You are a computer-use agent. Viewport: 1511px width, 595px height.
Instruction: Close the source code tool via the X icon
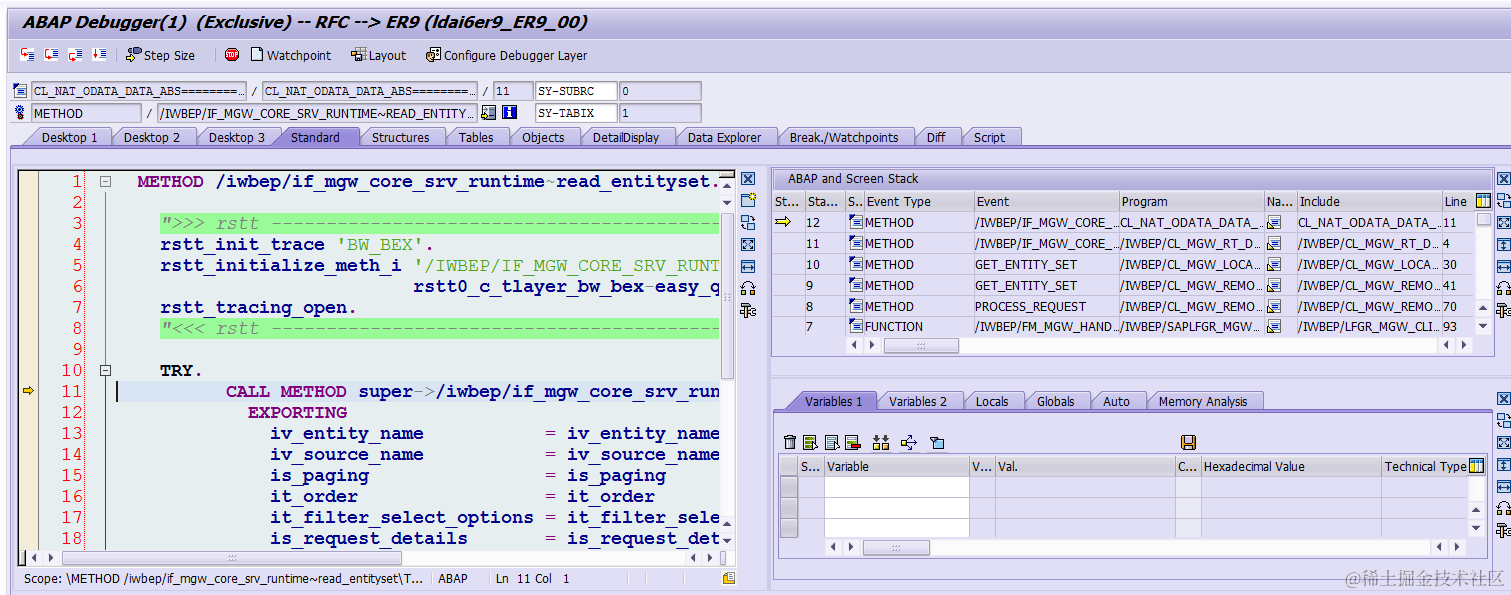click(748, 179)
